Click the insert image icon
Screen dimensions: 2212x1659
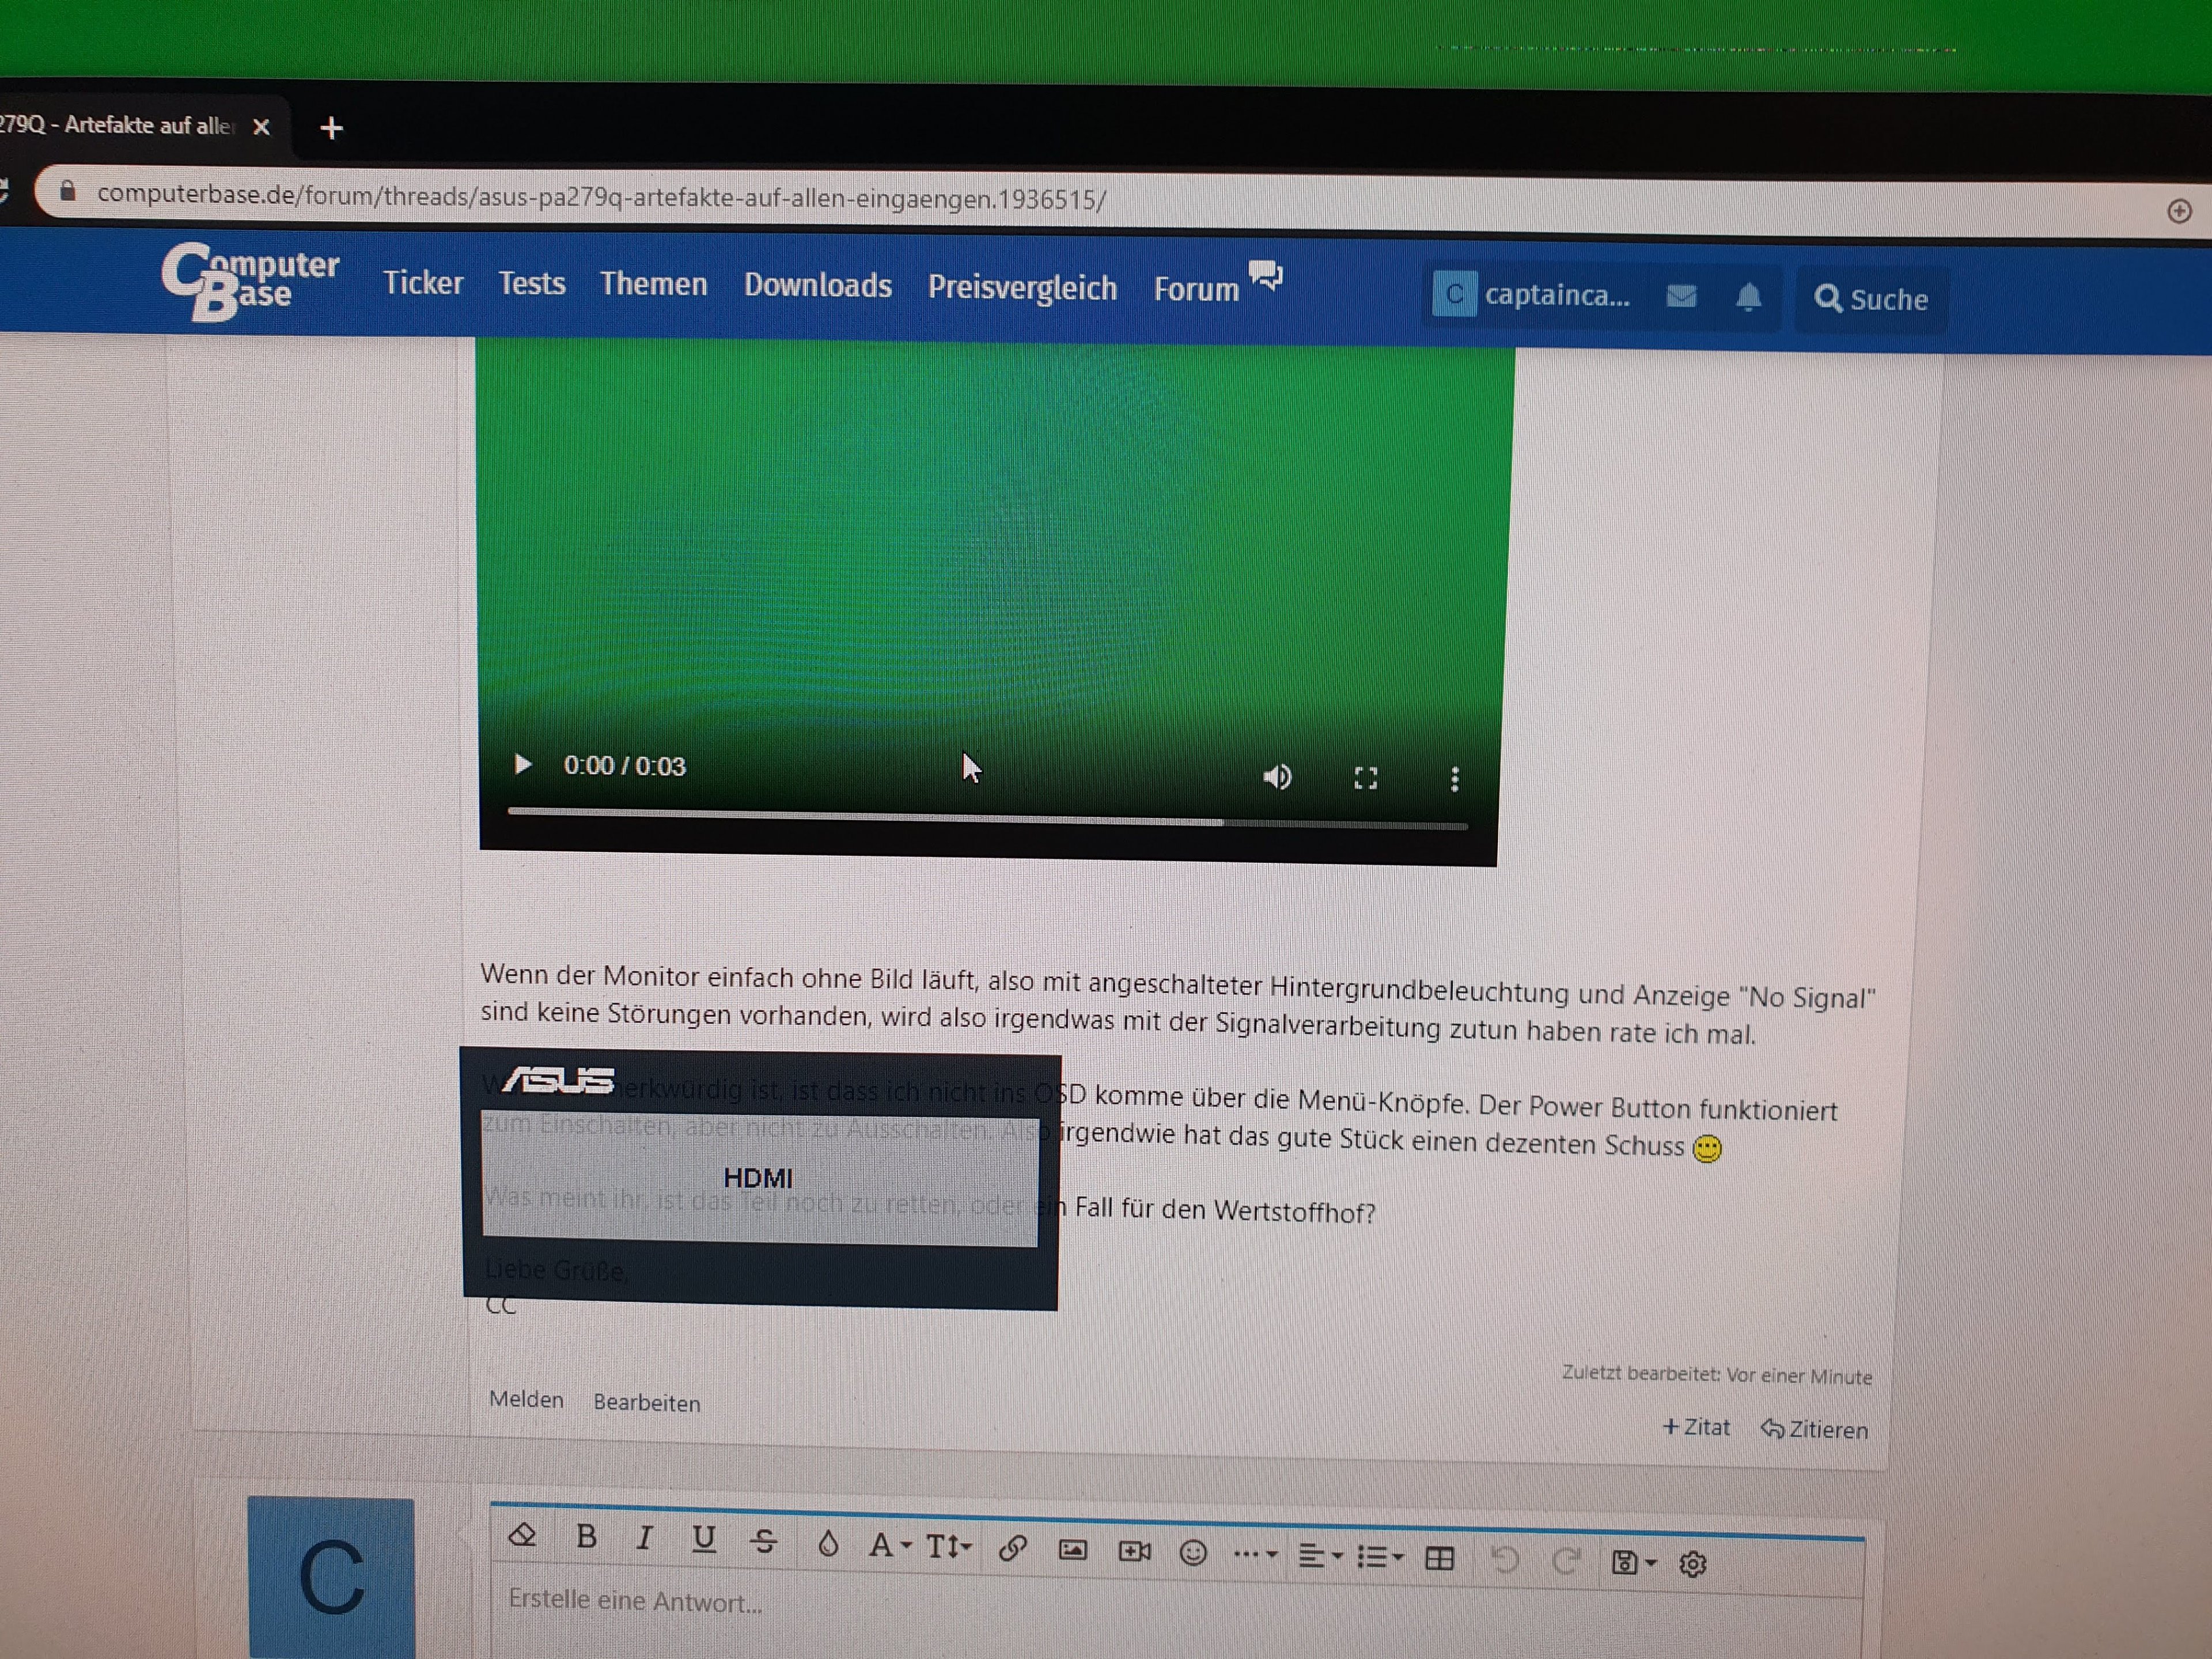tap(1072, 1550)
